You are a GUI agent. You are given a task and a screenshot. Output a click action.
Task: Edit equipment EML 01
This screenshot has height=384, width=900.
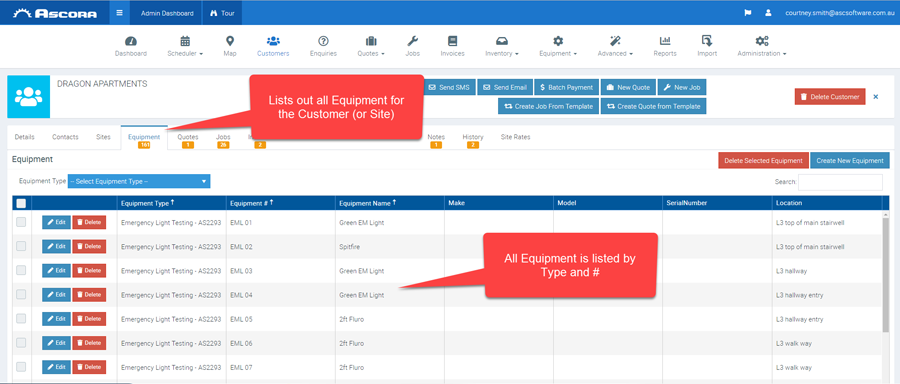click(x=56, y=222)
